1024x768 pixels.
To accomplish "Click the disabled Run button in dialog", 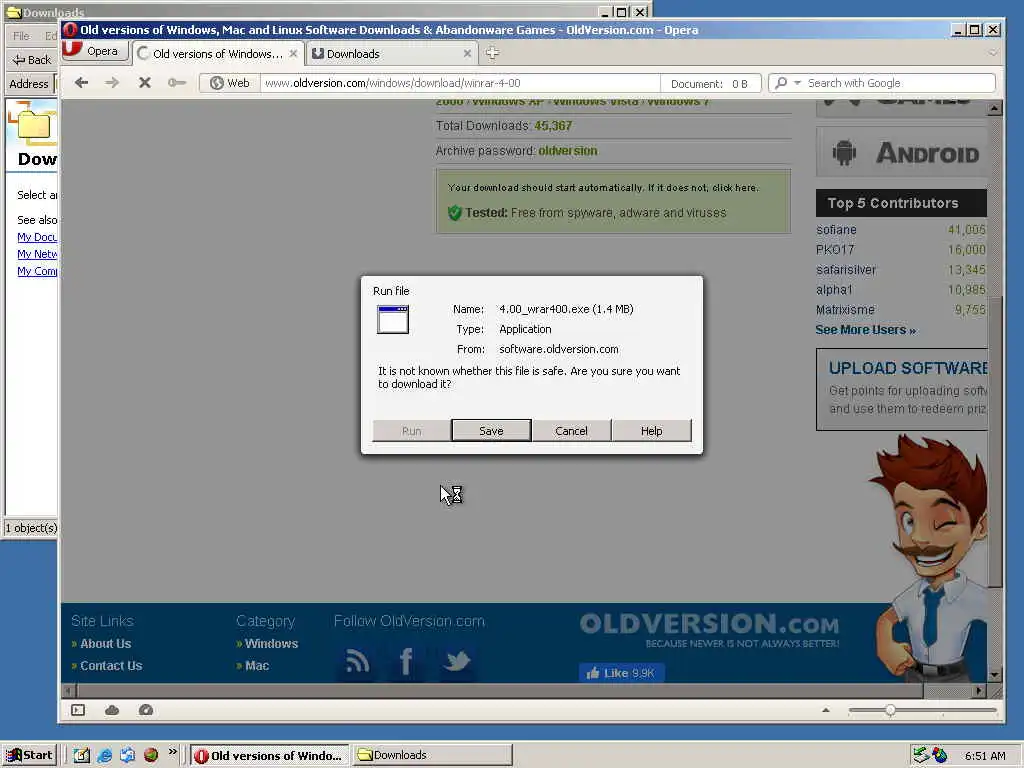I will tap(411, 430).
